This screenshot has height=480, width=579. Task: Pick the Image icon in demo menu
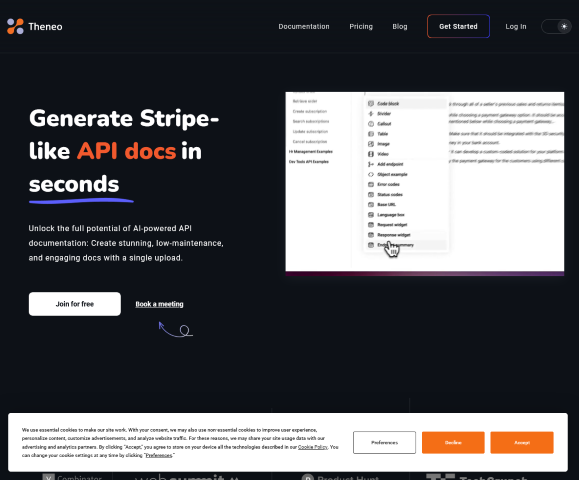[371, 144]
